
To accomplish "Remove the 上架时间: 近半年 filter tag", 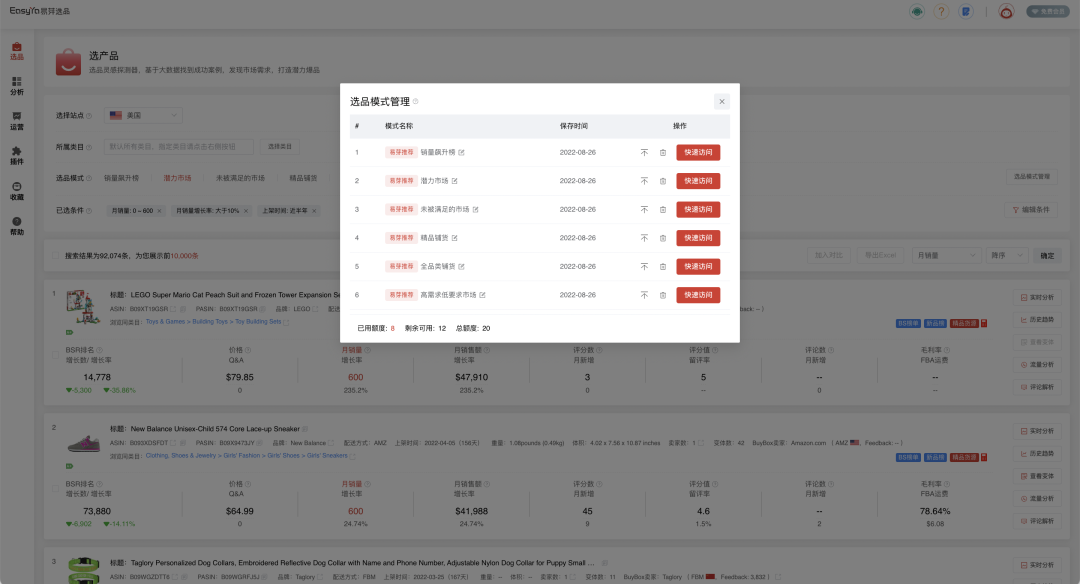I will [314, 211].
